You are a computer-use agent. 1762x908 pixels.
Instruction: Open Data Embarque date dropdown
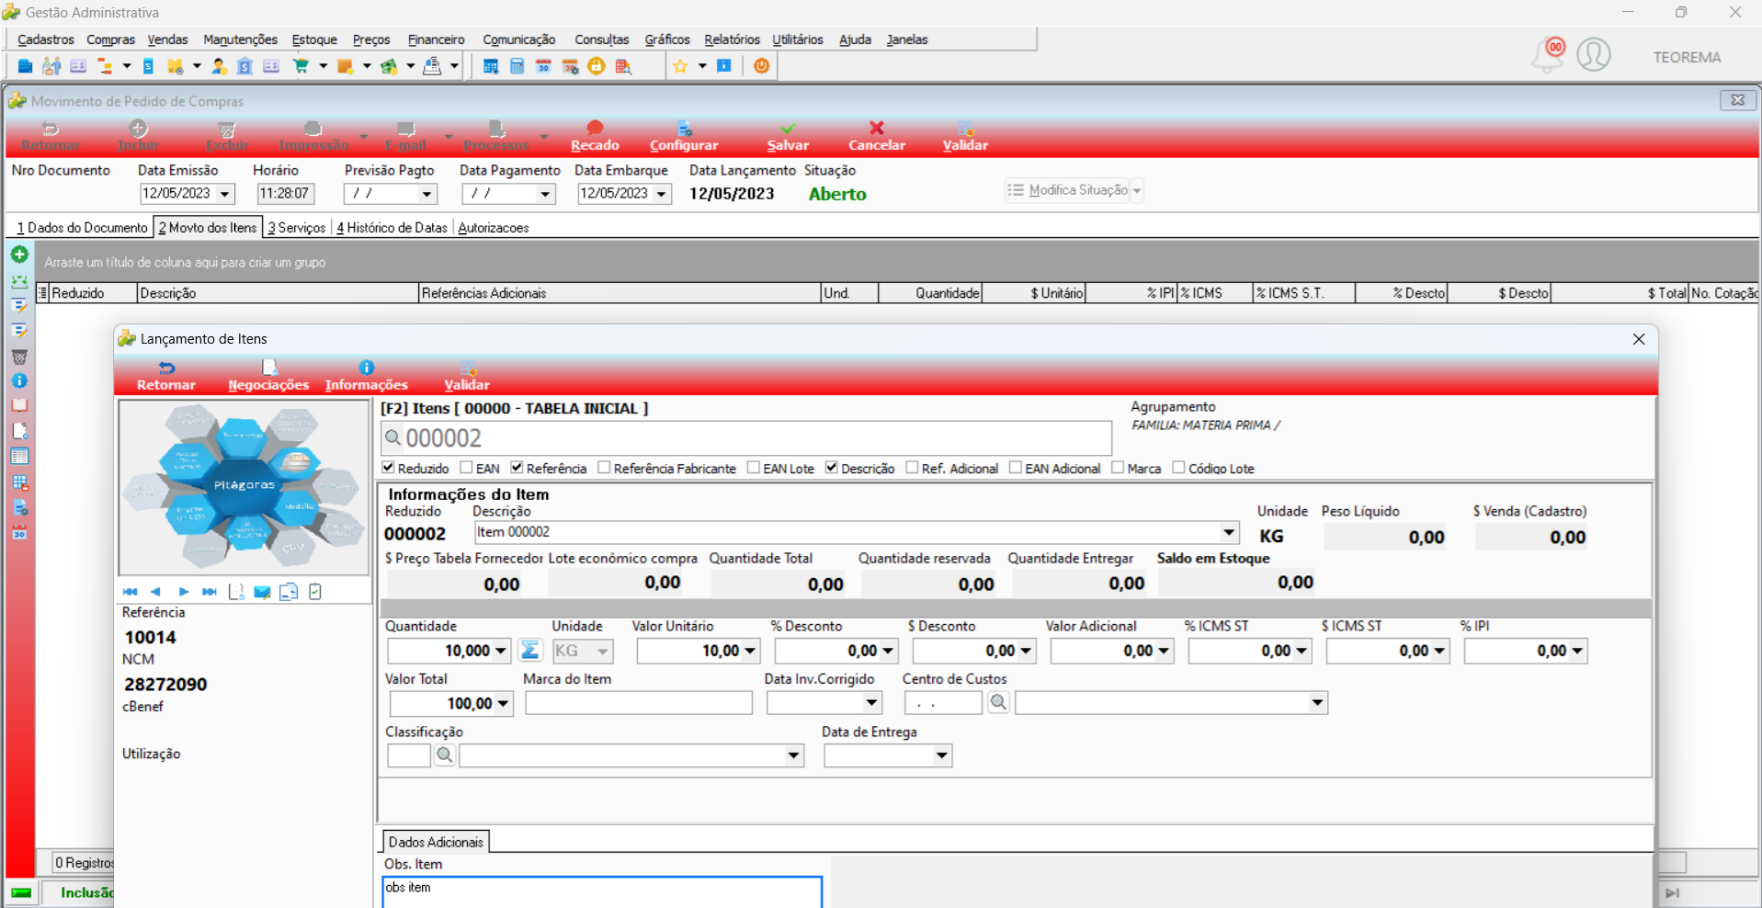[662, 194]
